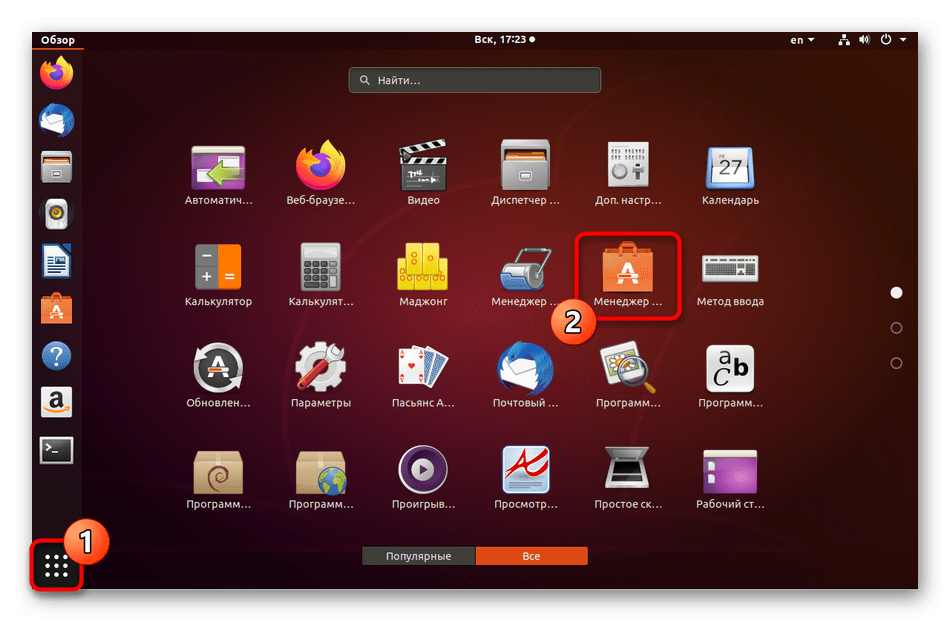950x622 pixels.
Task: Launch Простое ск… scanner app
Action: click(628, 478)
